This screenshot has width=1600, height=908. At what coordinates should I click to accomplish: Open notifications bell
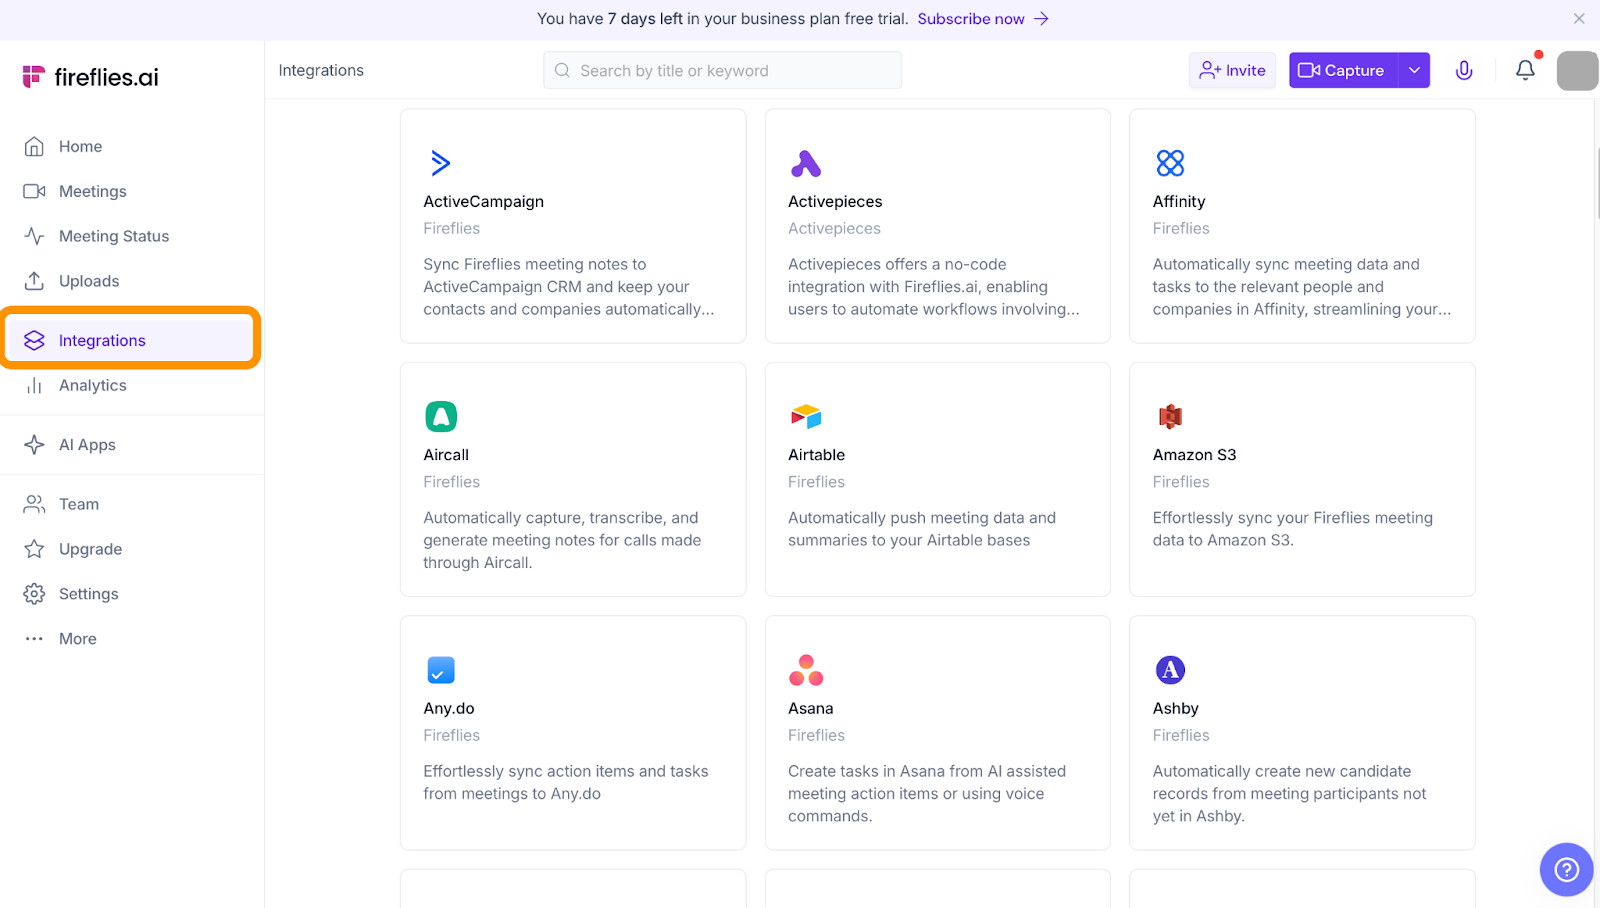(x=1525, y=70)
